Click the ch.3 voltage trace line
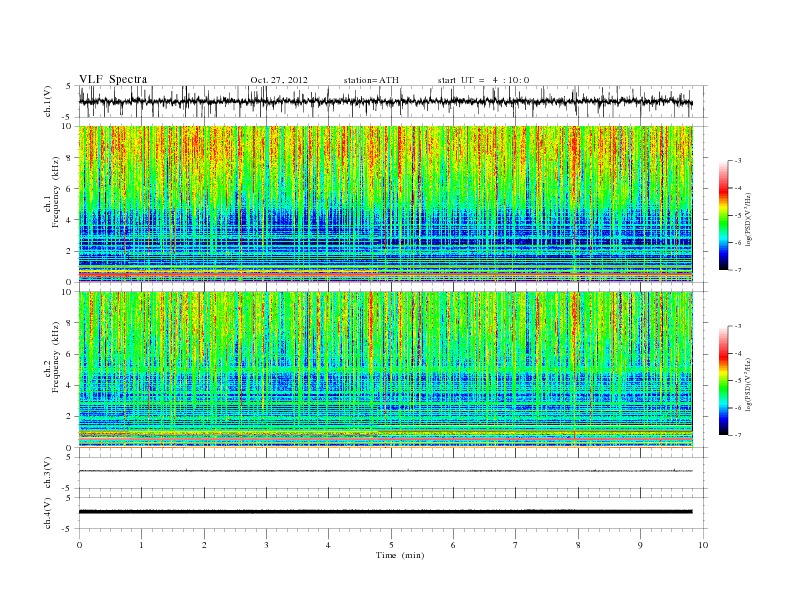 (x=386, y=471)
